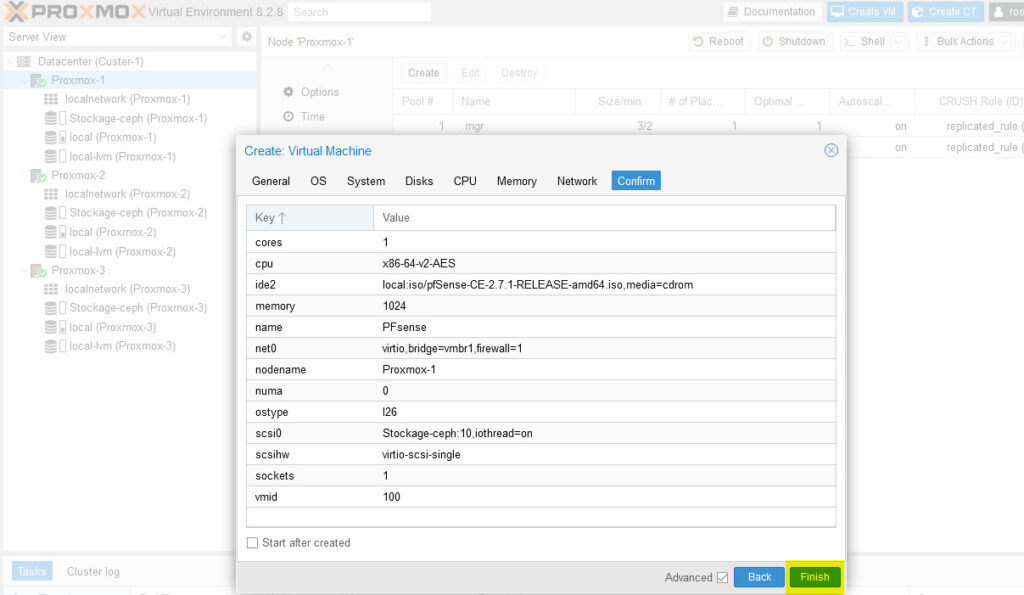Open the Server View settings gear
Image resolution: width=1024 pixels, height=595 pixels.
246,37
